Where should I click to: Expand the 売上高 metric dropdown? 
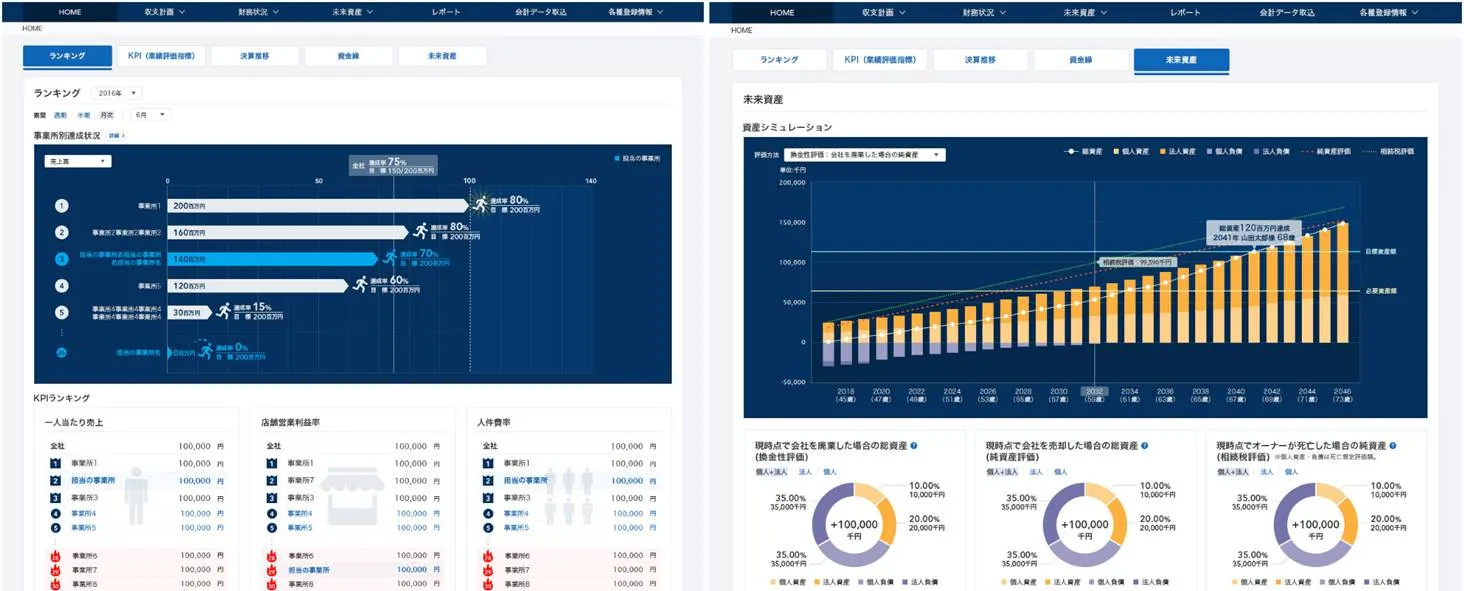coord(77,161)
